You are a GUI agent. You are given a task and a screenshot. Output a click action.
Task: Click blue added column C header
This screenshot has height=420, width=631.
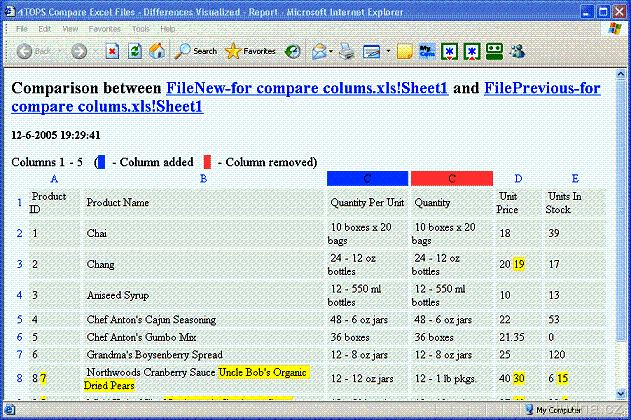pos(367,179)
